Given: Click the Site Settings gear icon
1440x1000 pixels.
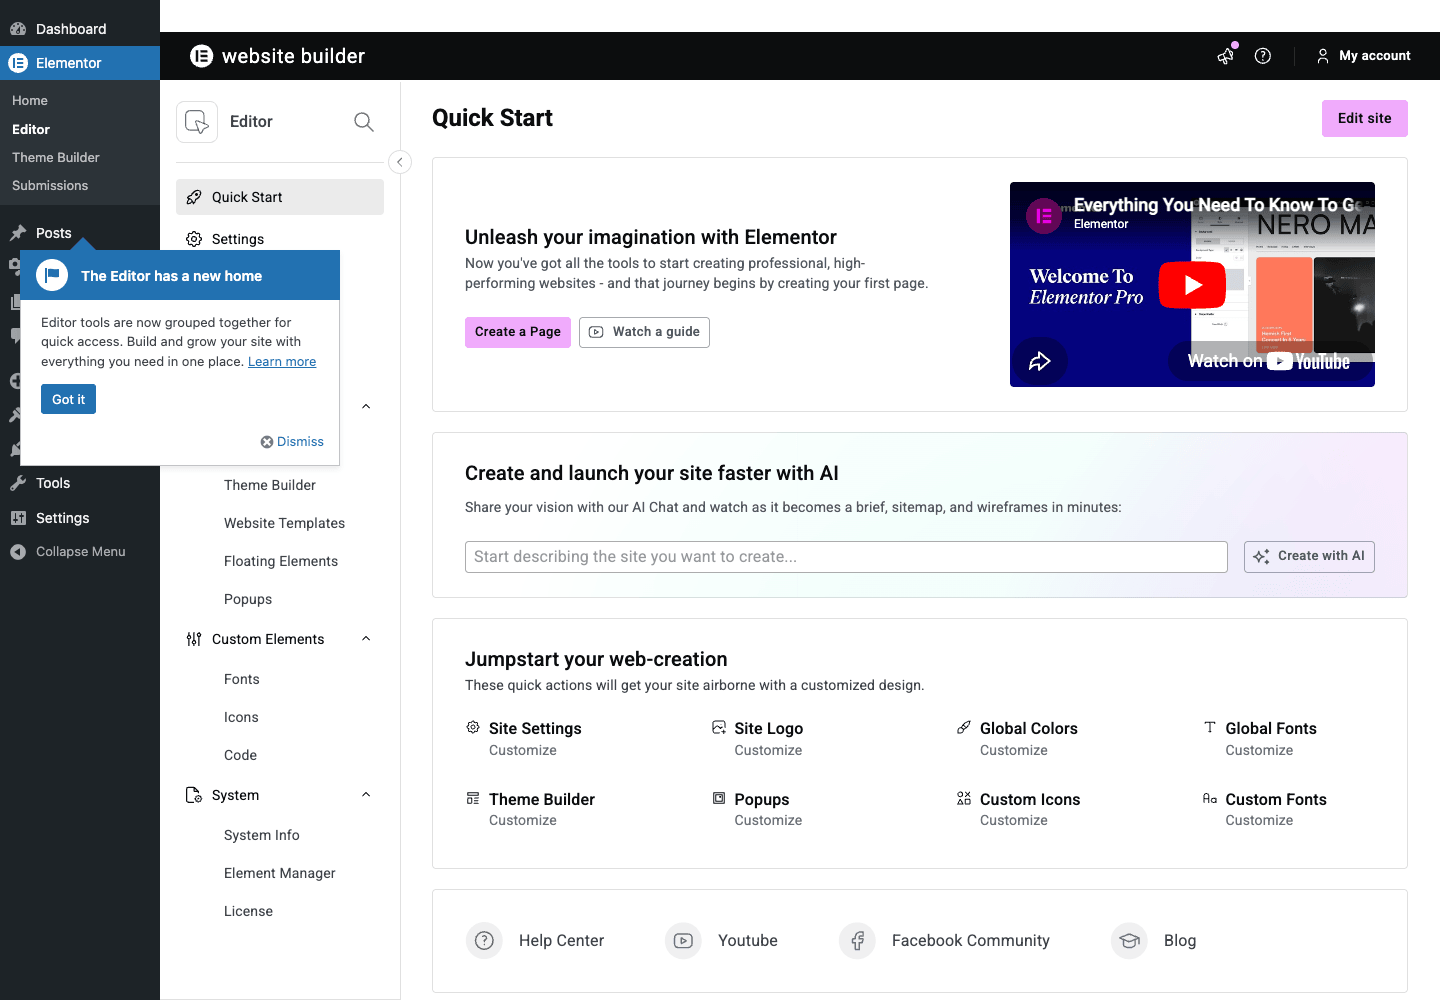Looking at the screenshot, I should 473,727.
